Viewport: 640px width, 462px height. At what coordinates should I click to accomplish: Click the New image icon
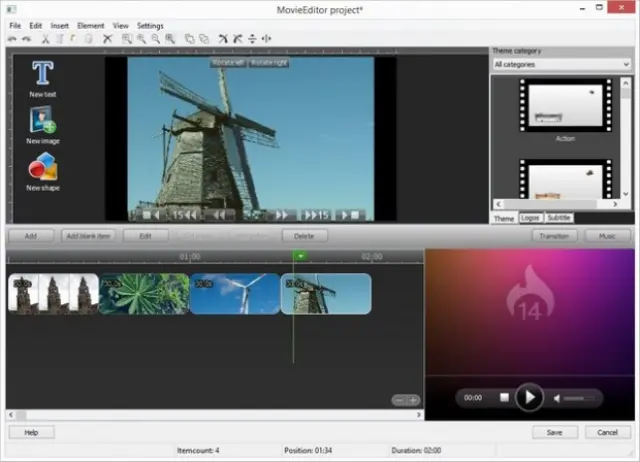[42, 122]
